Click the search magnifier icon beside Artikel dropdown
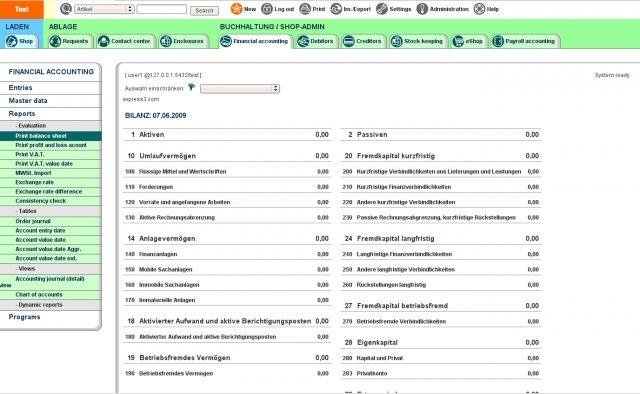The width and height of the screenshot is (640, 394). click(66, 9)
